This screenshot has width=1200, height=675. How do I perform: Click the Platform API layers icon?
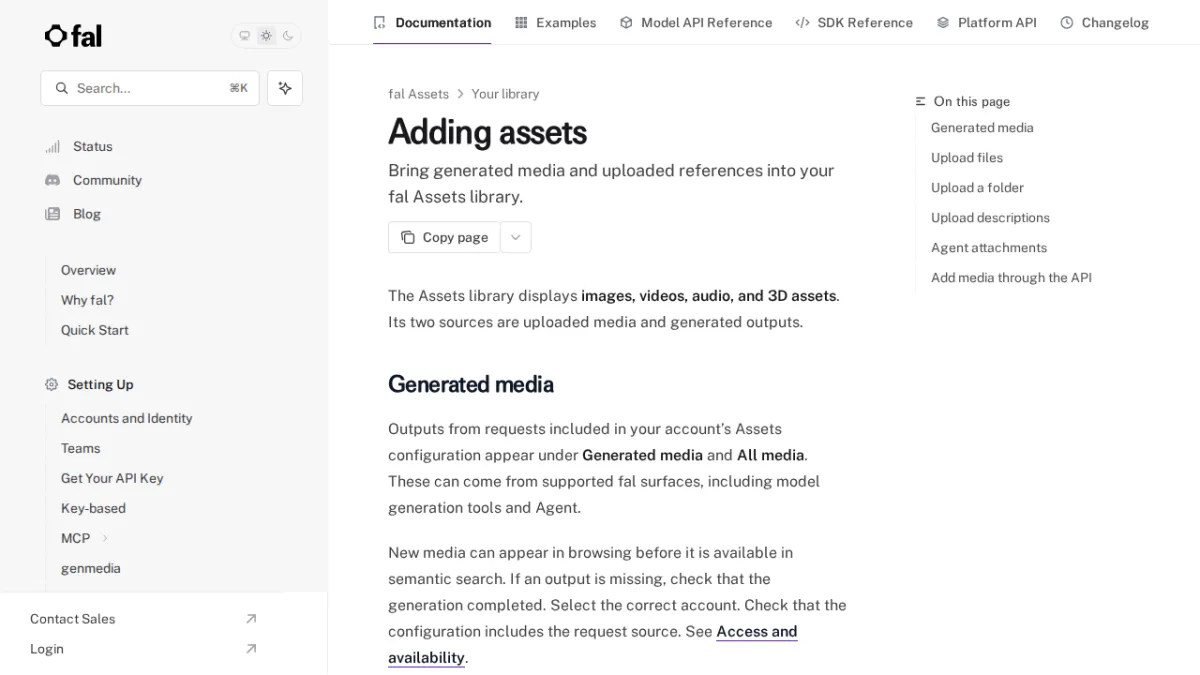coord(943,22)
